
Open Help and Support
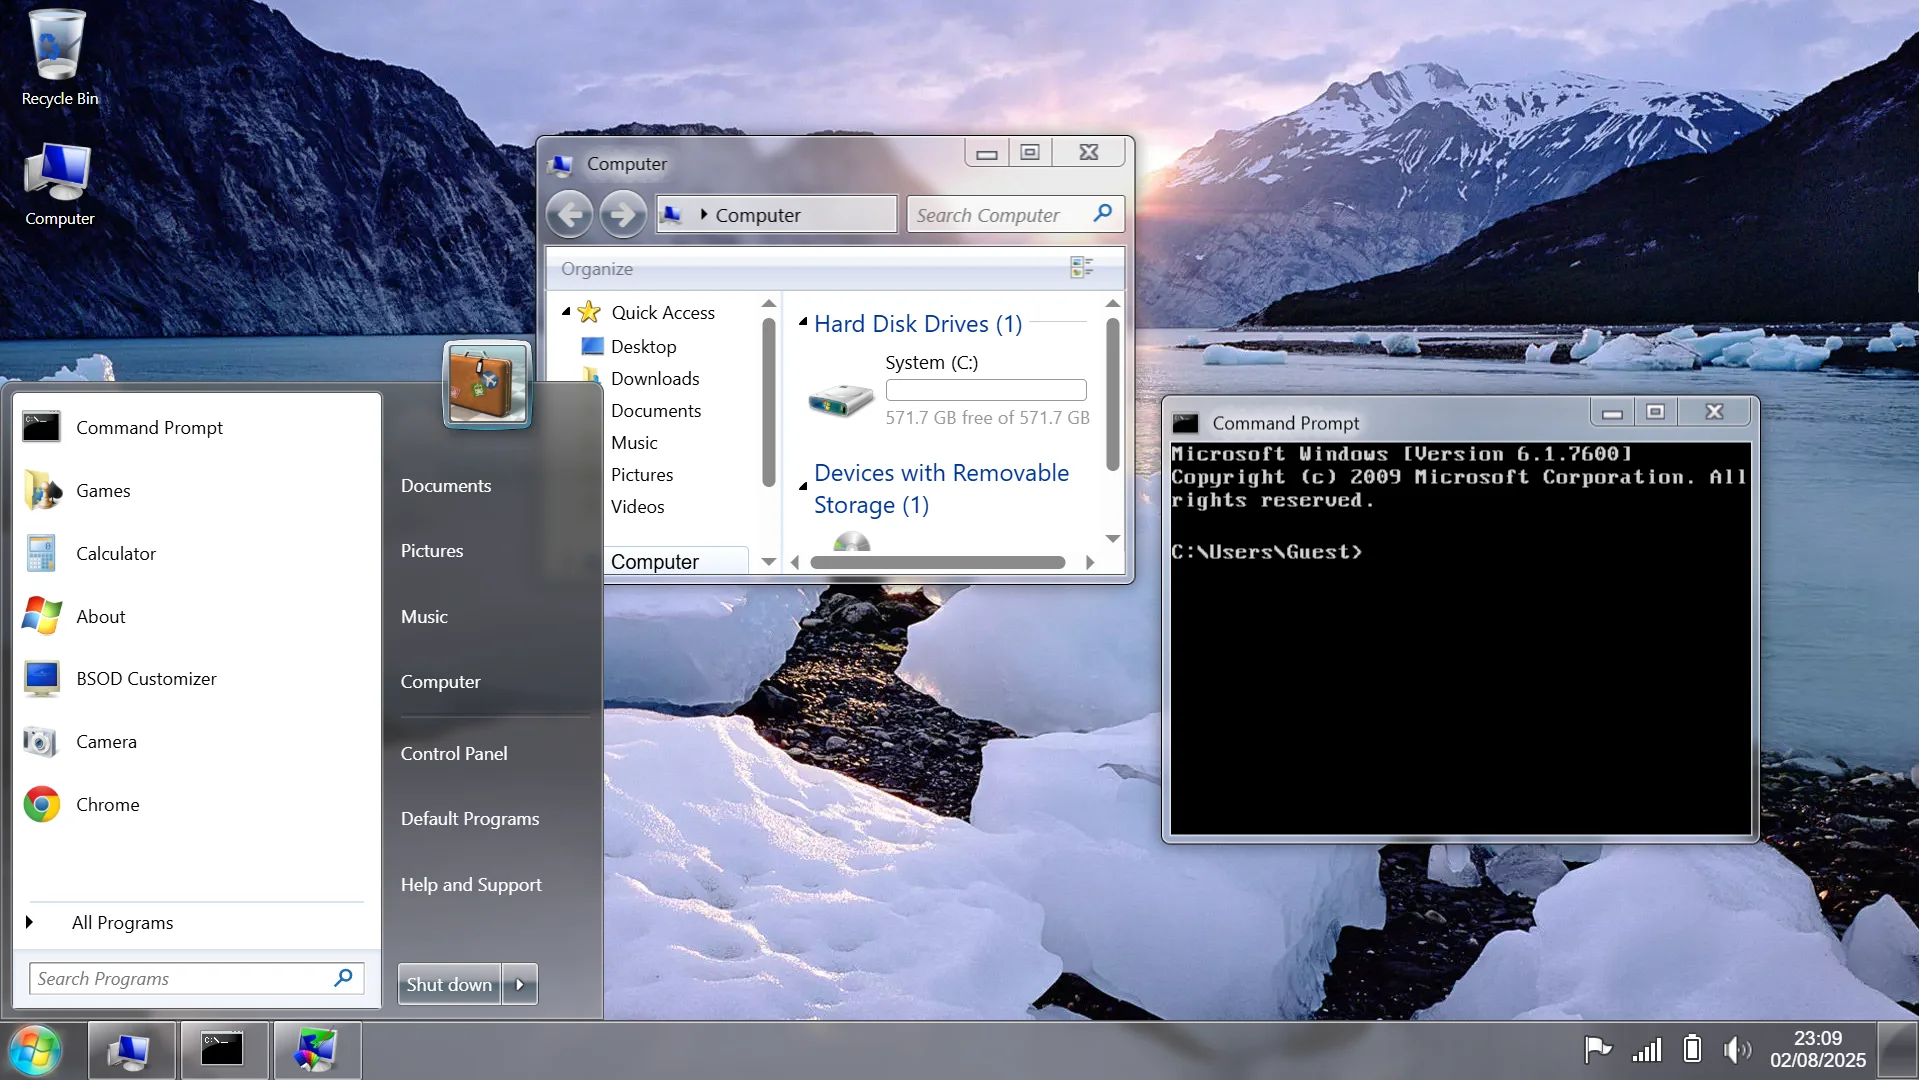tap(470, 884)
